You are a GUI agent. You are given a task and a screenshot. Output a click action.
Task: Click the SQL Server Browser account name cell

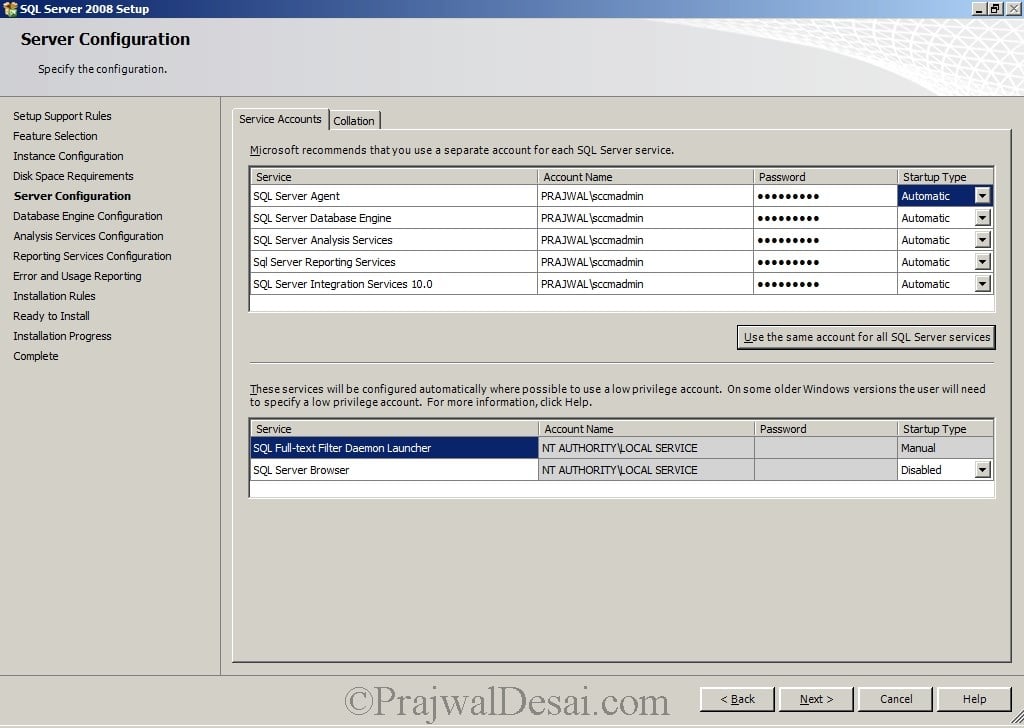[x=646, y=470]
